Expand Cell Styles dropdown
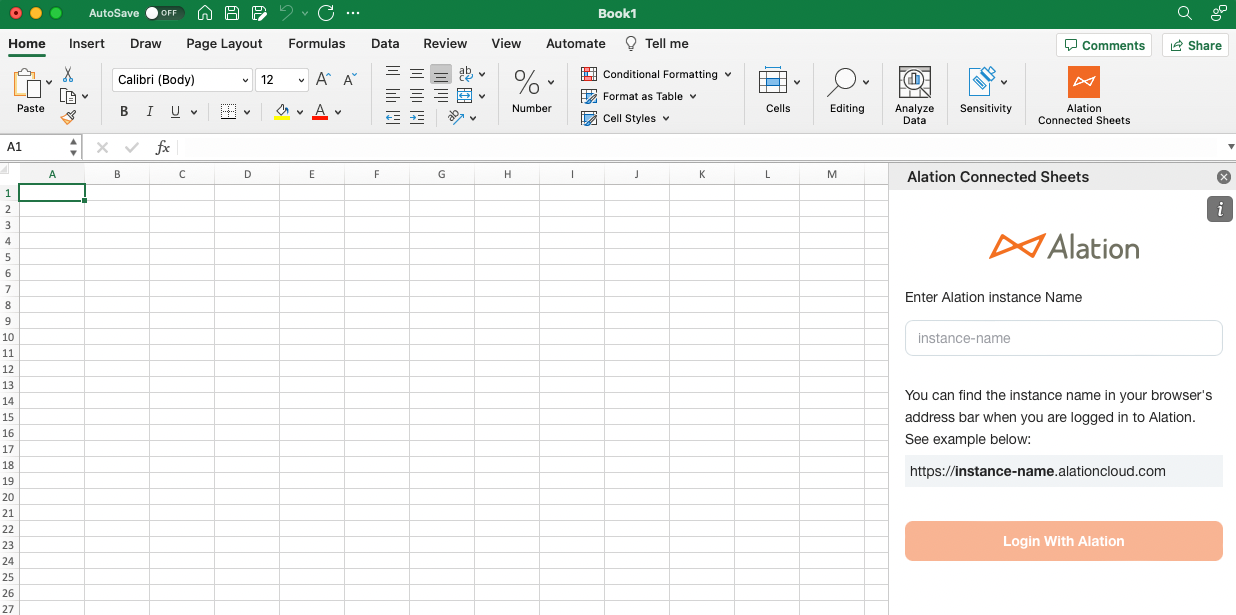Screen dimensions: 1236x615 (666, 118)
